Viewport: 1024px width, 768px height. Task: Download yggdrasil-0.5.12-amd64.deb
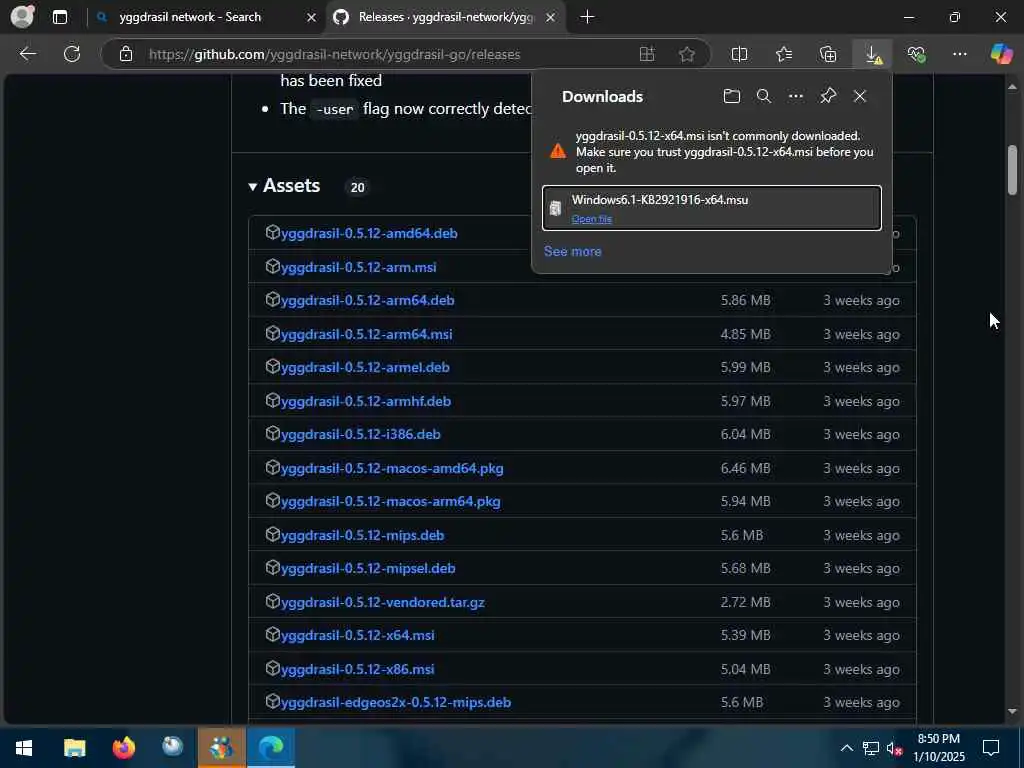tap(369, 233)
